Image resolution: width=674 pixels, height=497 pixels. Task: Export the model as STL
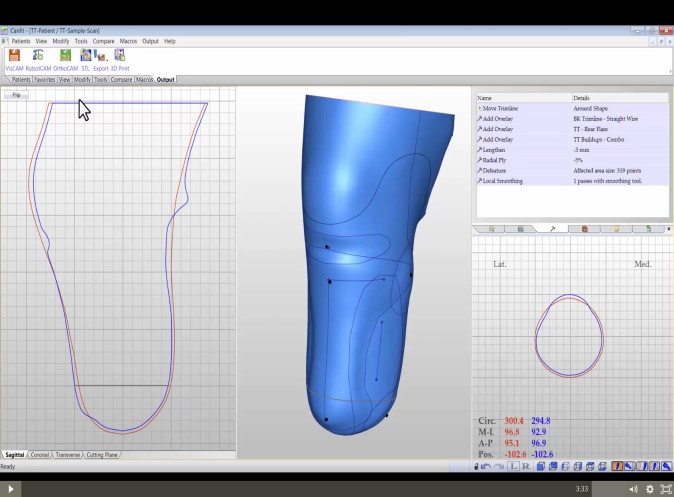pos(85,57)
